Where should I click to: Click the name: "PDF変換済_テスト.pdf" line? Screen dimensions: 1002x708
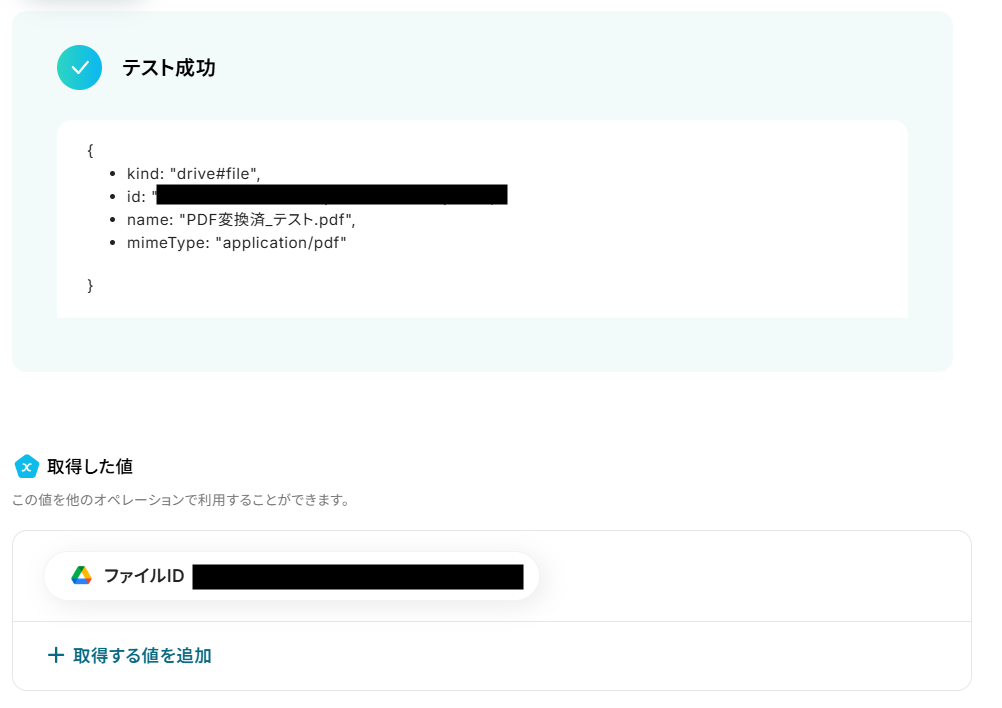[x=241, y=220]
